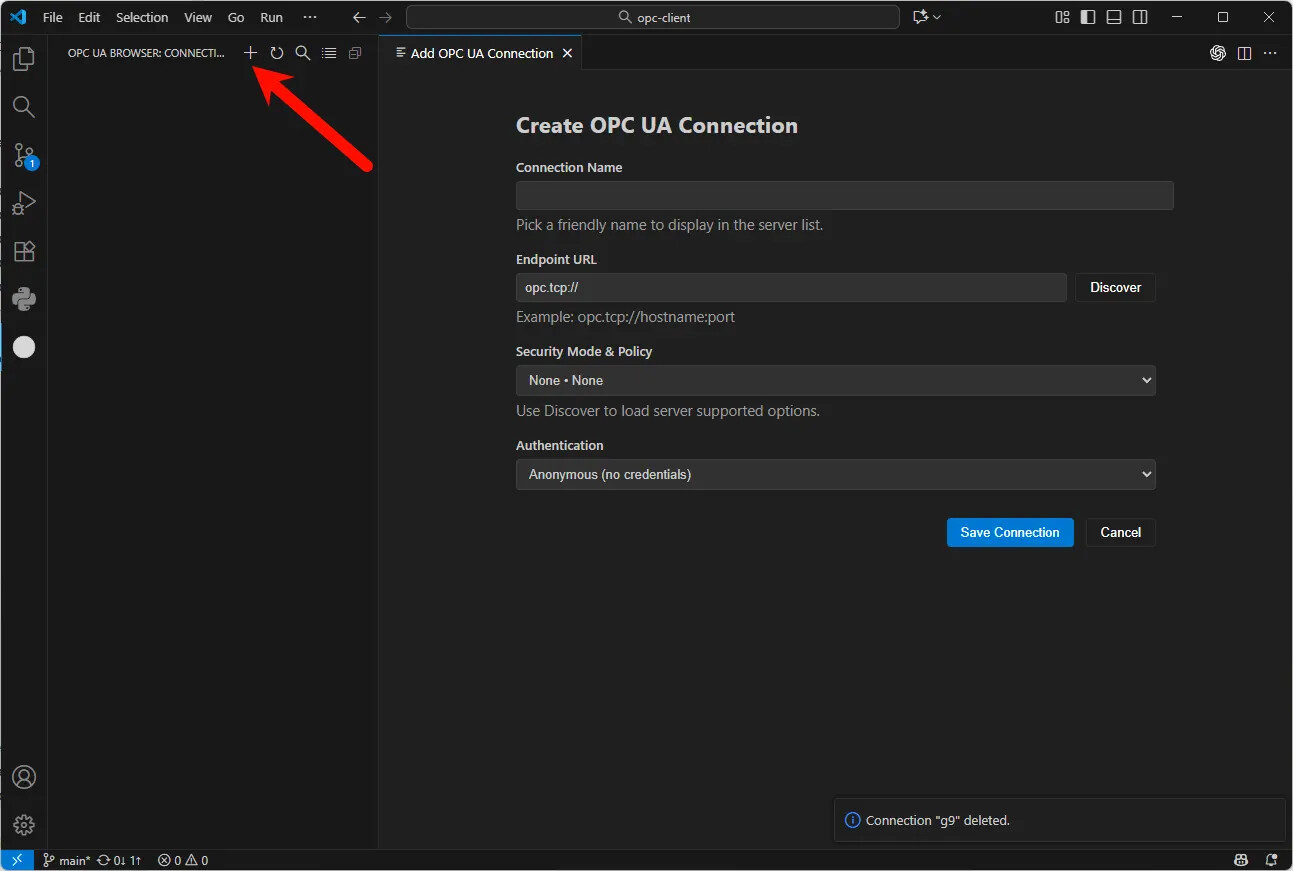Open the Security Mode & Policy dropdown
Image resolution: width=1293 pixels, height=871 pixels.
click(836, 380)
